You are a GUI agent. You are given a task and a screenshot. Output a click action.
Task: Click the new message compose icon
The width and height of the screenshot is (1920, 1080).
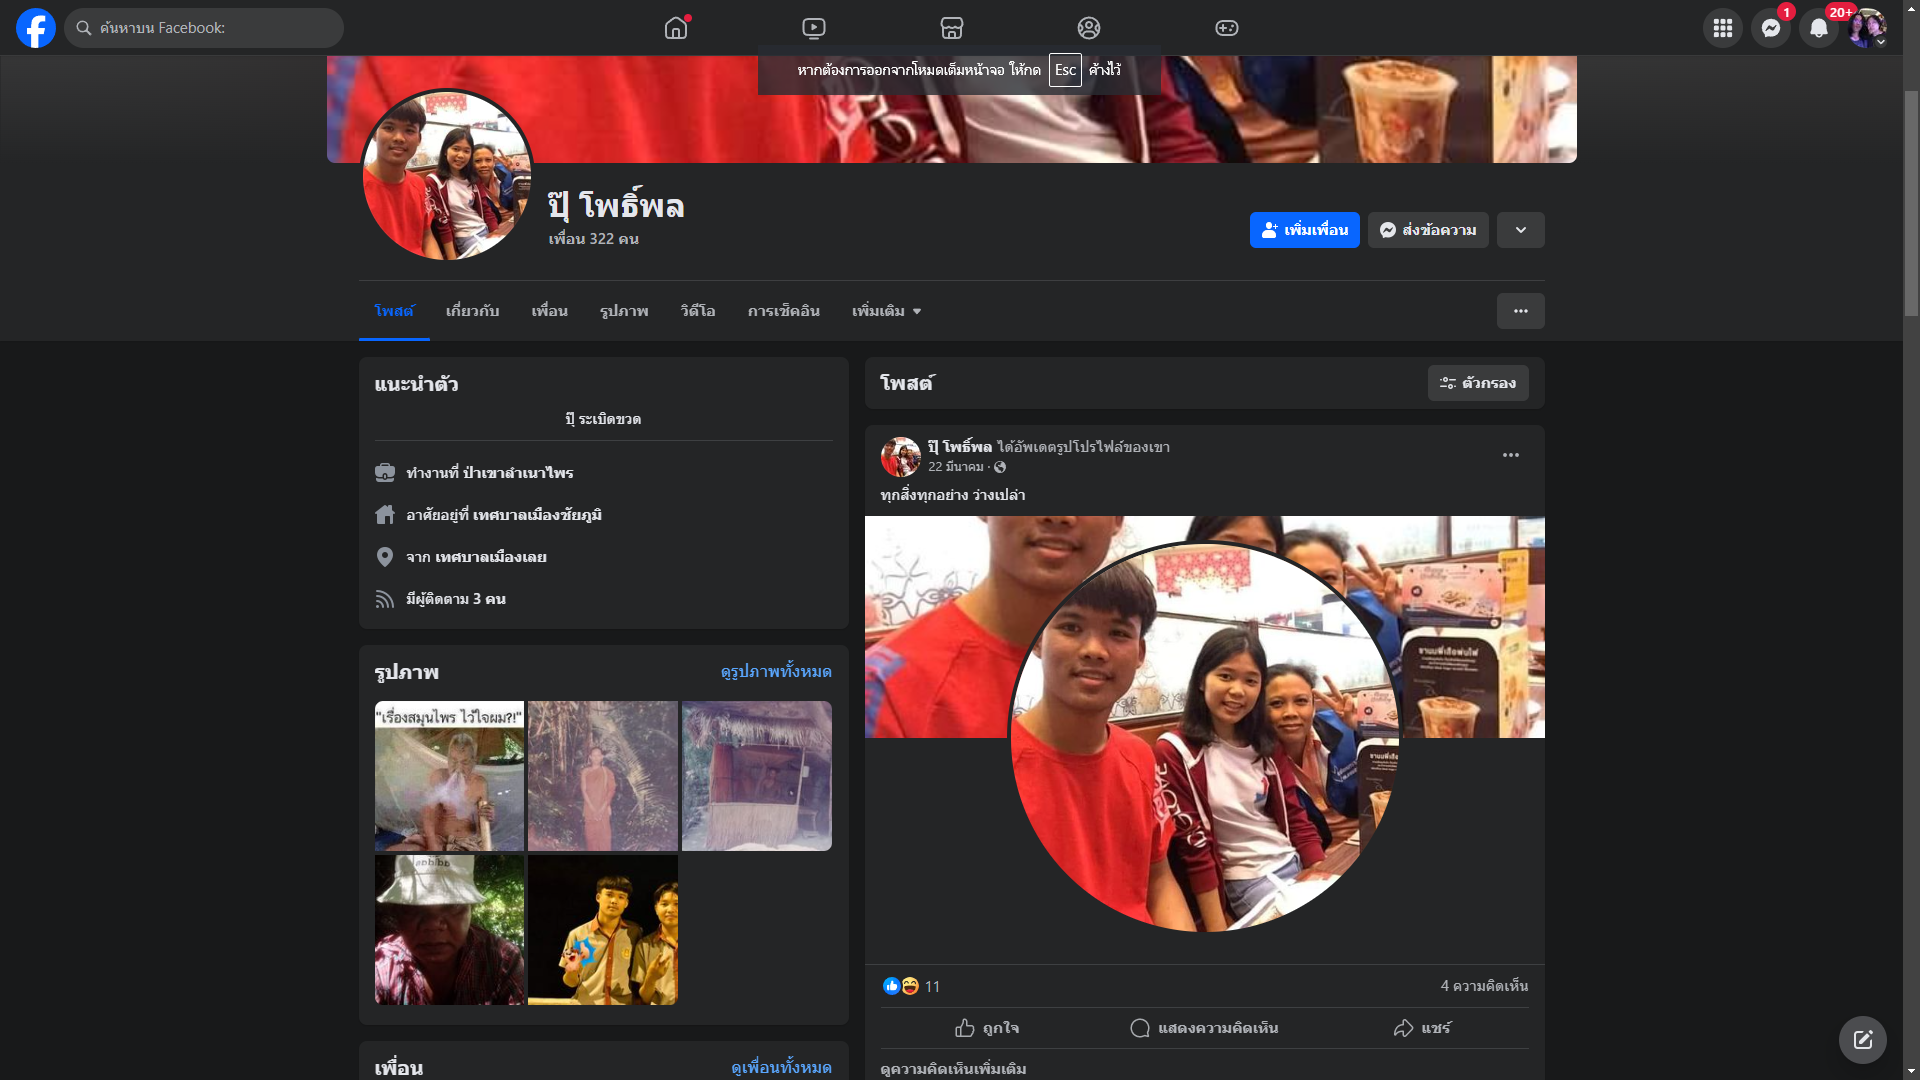1862,1040
